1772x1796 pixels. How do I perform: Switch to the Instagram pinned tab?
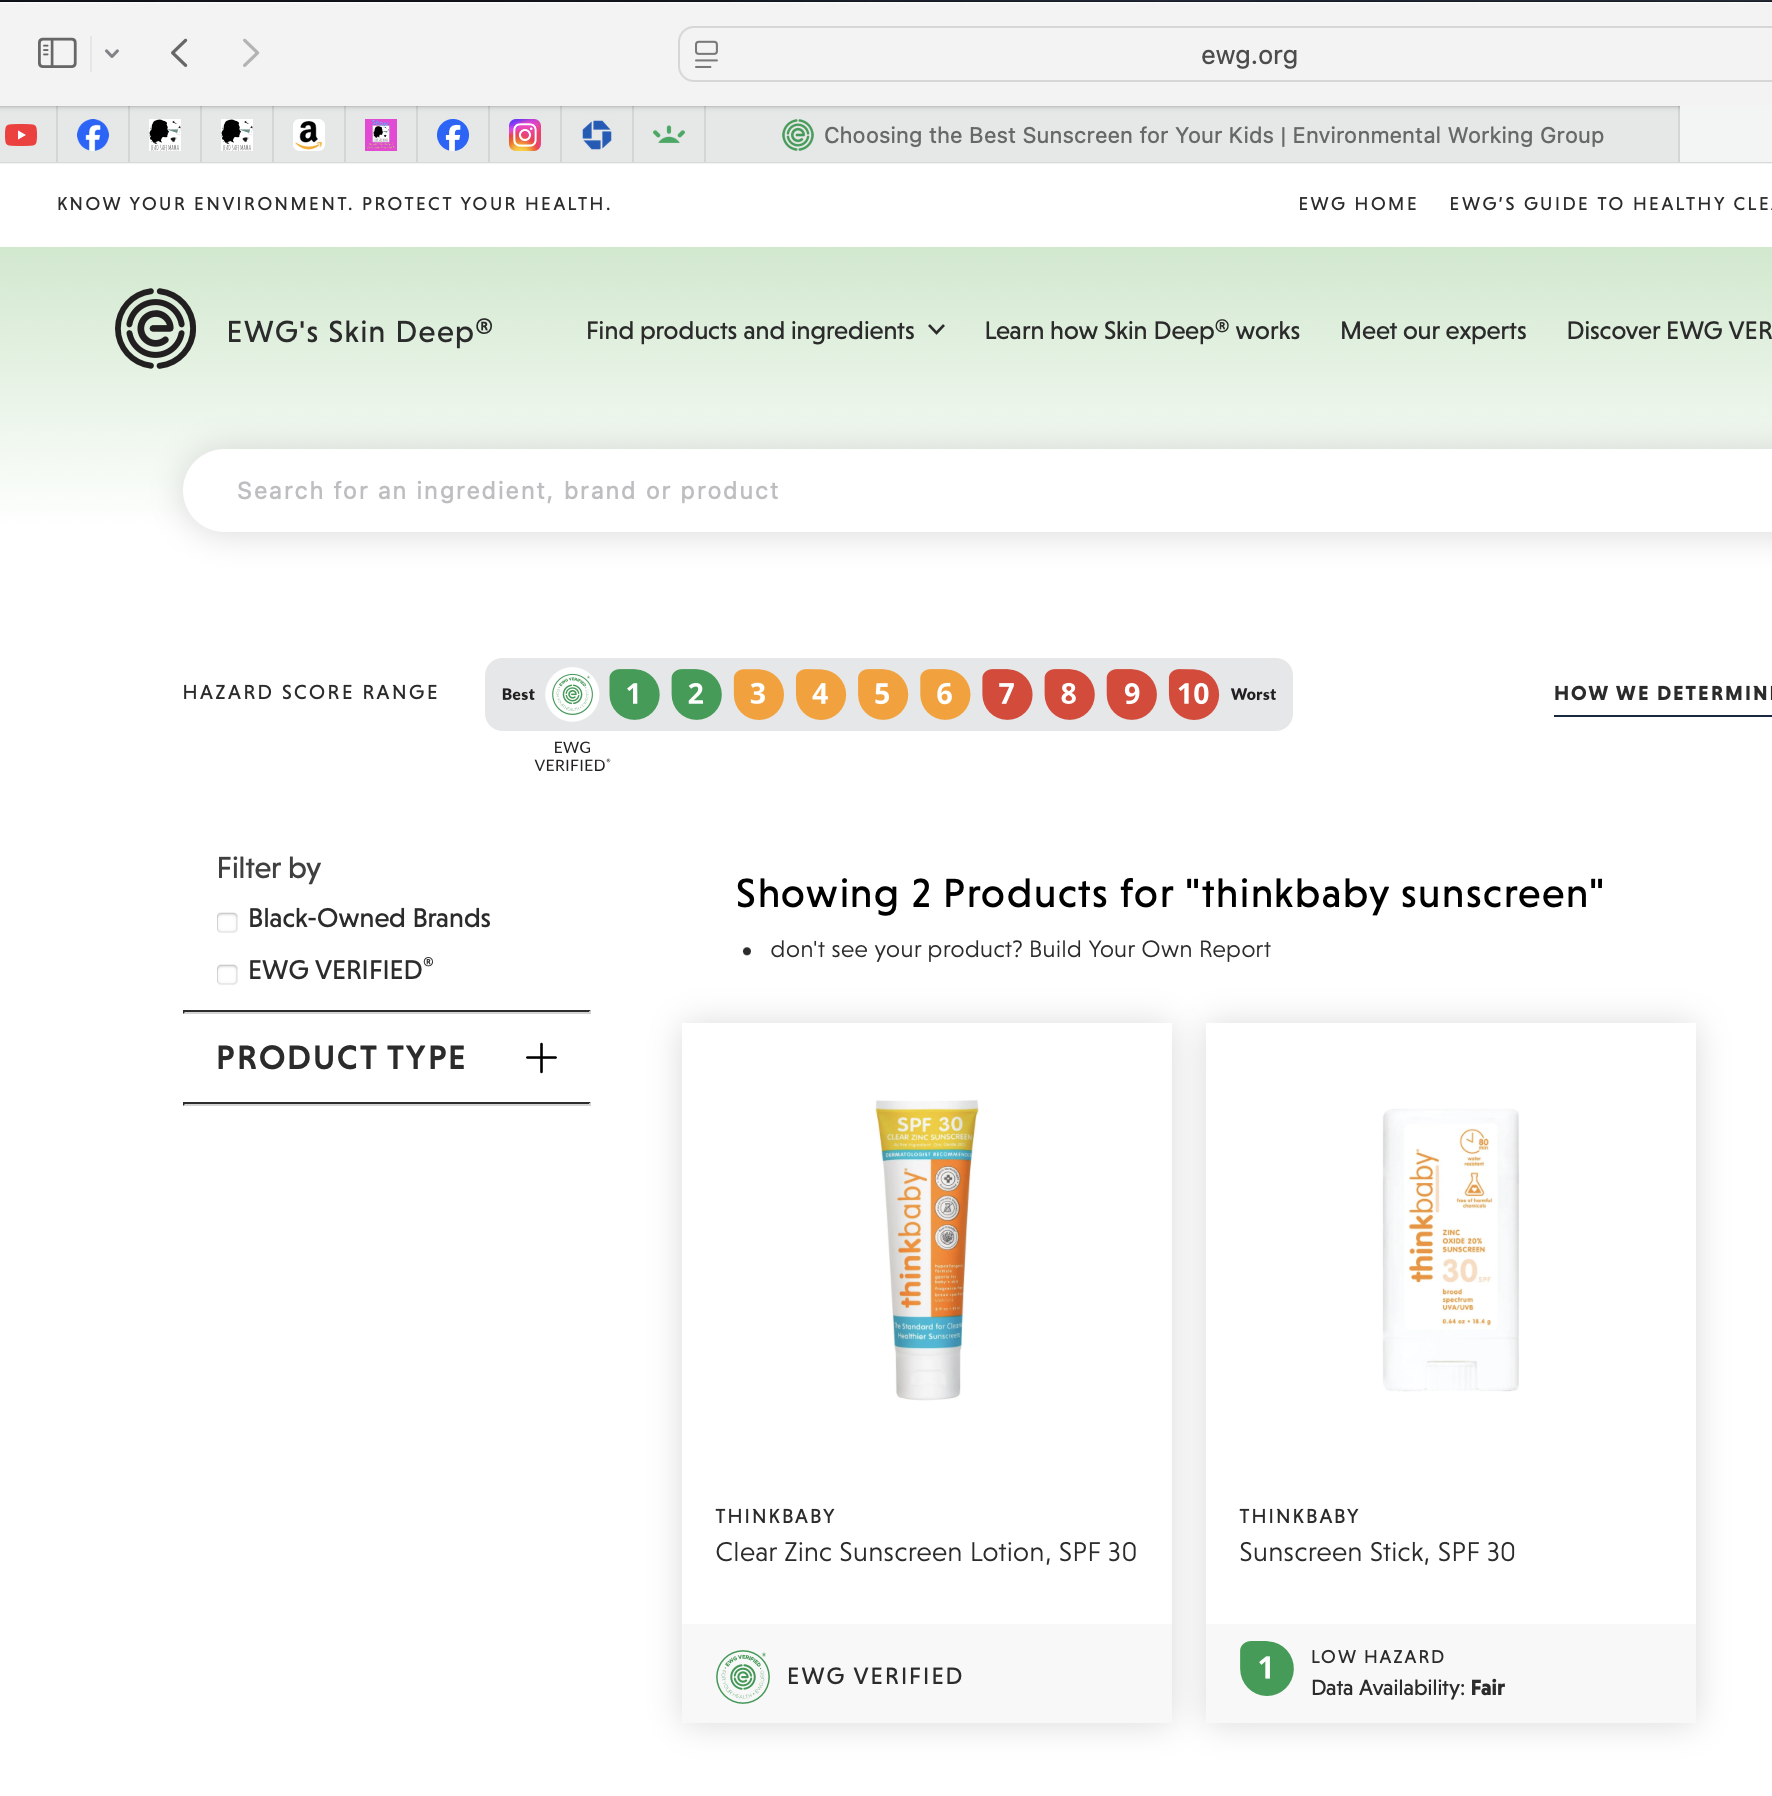click(525, 135)
